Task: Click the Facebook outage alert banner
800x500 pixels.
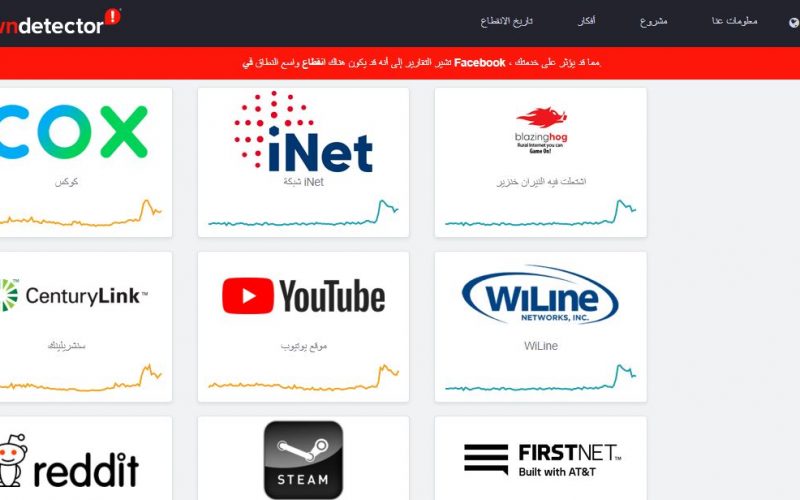Action: click(400, 63)
